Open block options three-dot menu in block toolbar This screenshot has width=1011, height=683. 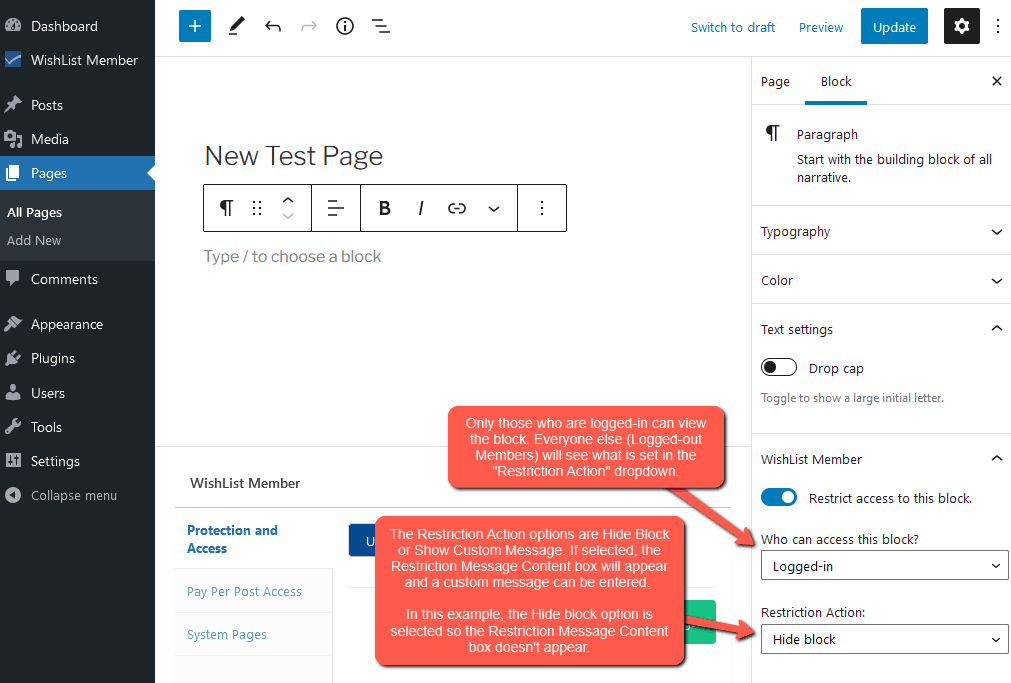(x=542, y=208)
